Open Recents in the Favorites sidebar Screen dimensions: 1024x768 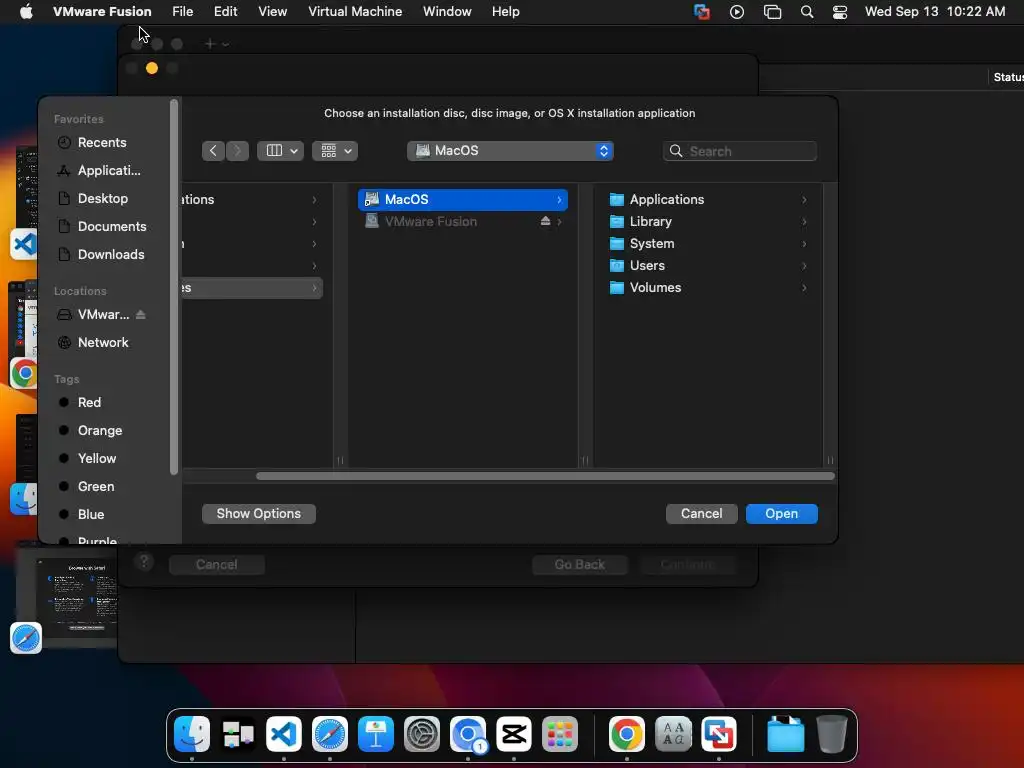102,142
